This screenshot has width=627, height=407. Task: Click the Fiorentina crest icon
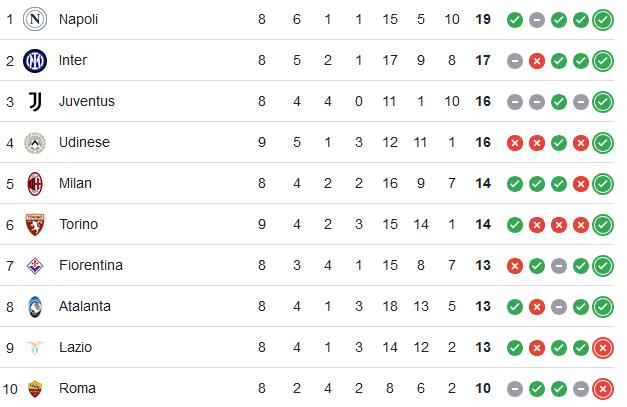(x=35, y=266)
